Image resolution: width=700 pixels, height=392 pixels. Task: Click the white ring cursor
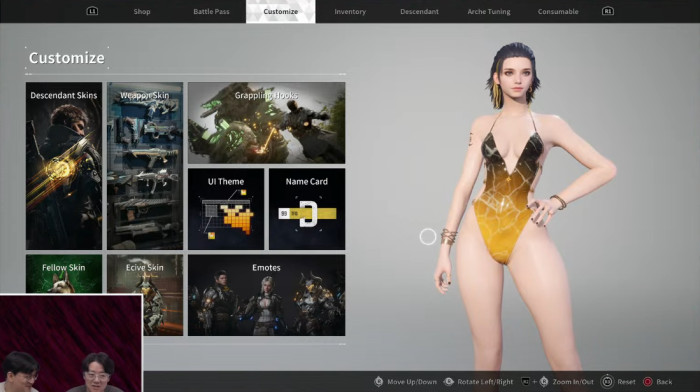(428, 237)
